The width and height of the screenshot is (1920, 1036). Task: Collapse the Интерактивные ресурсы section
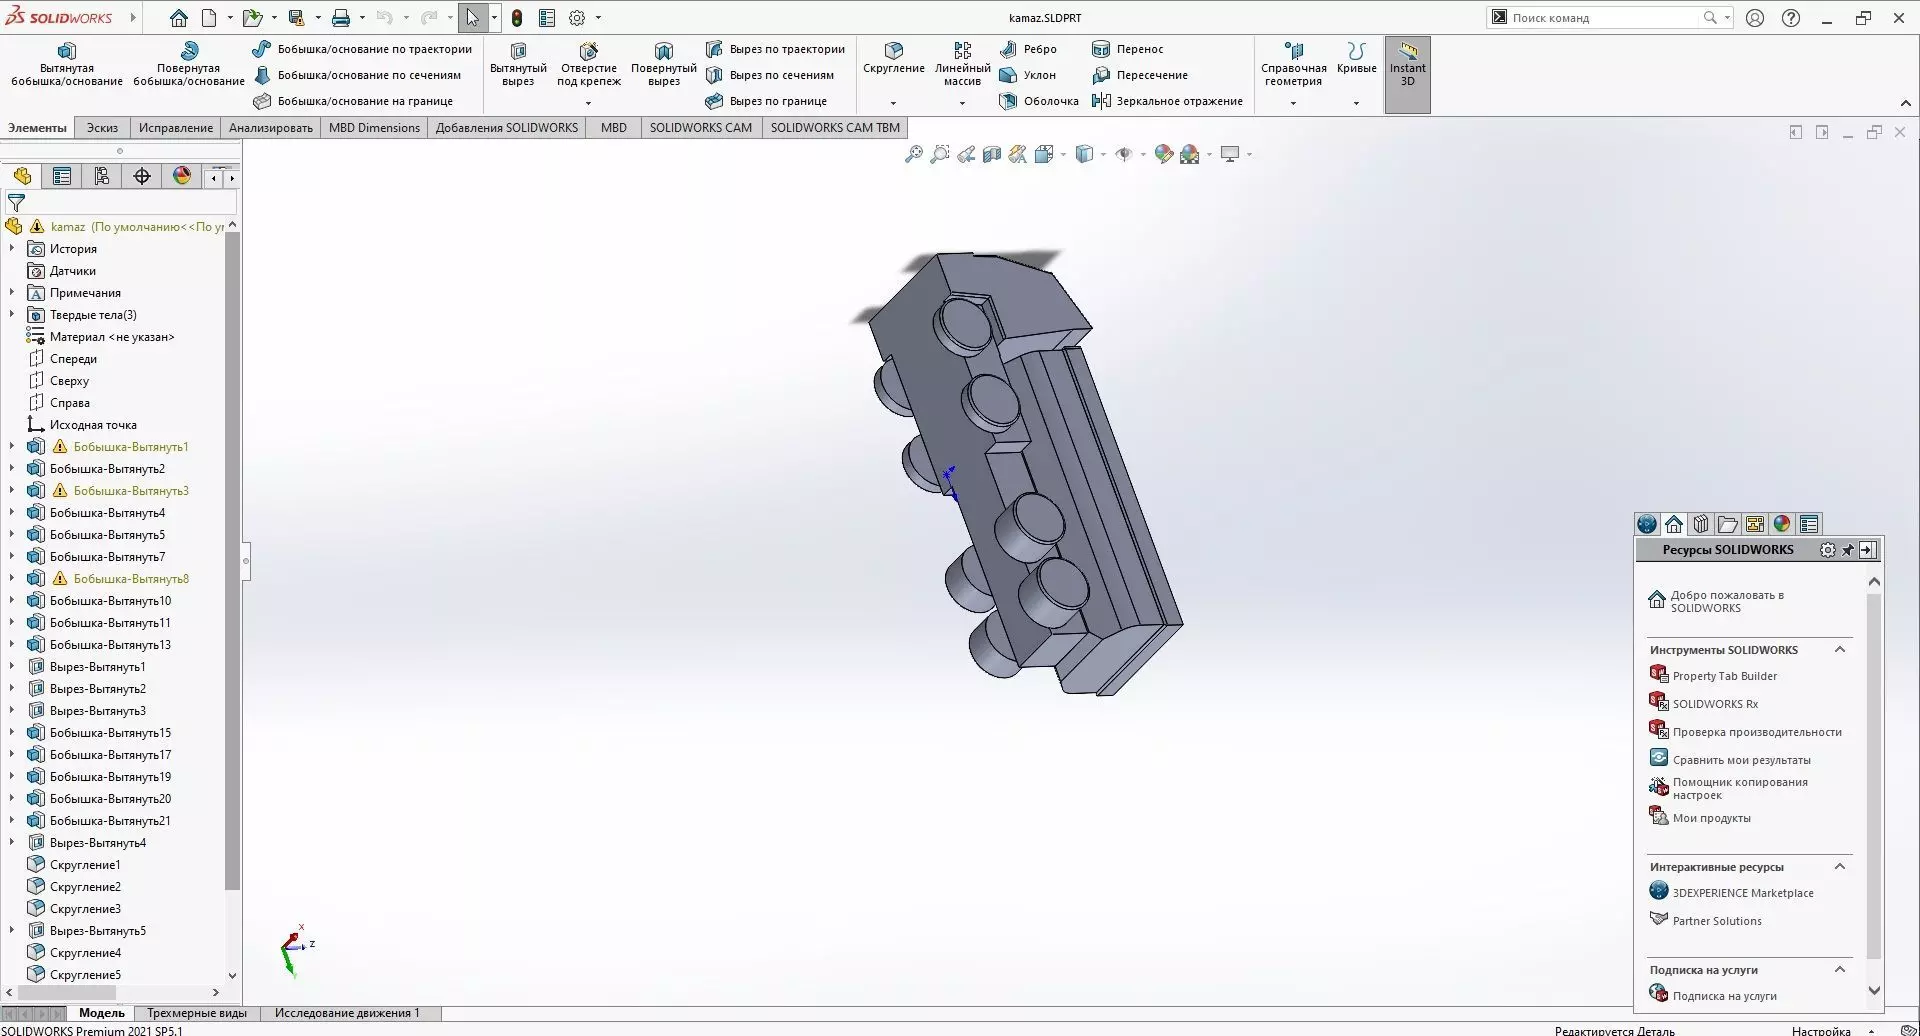pos(1840,867)
